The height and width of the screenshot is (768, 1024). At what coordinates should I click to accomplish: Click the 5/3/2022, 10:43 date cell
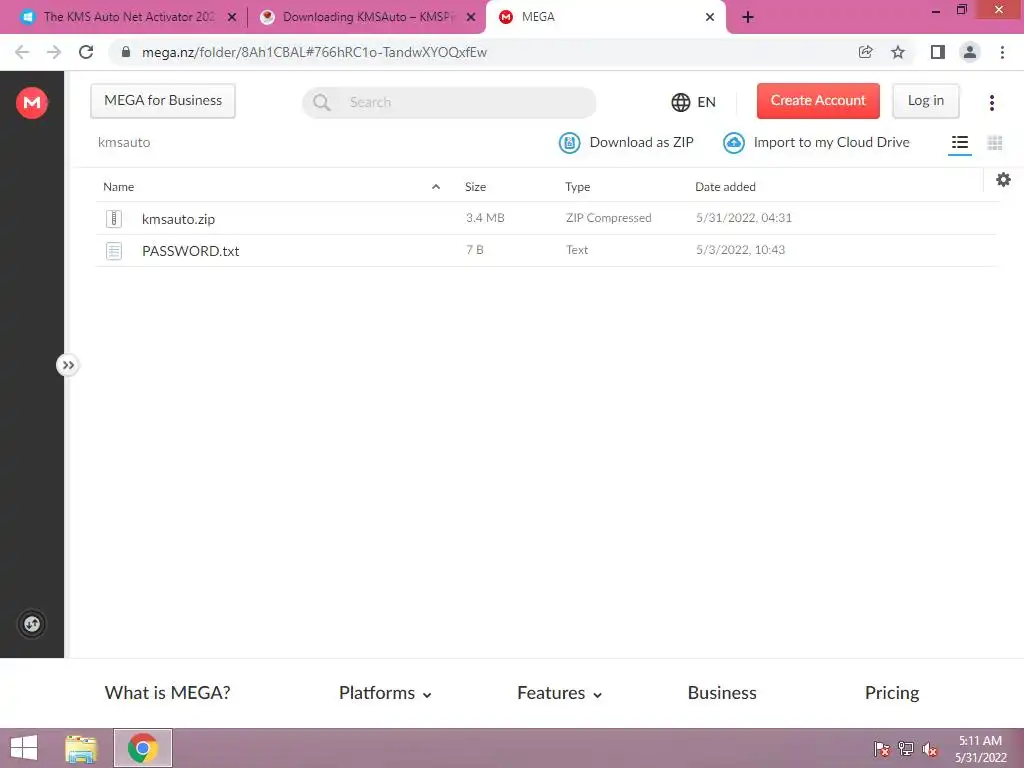[x=741, y=250]
